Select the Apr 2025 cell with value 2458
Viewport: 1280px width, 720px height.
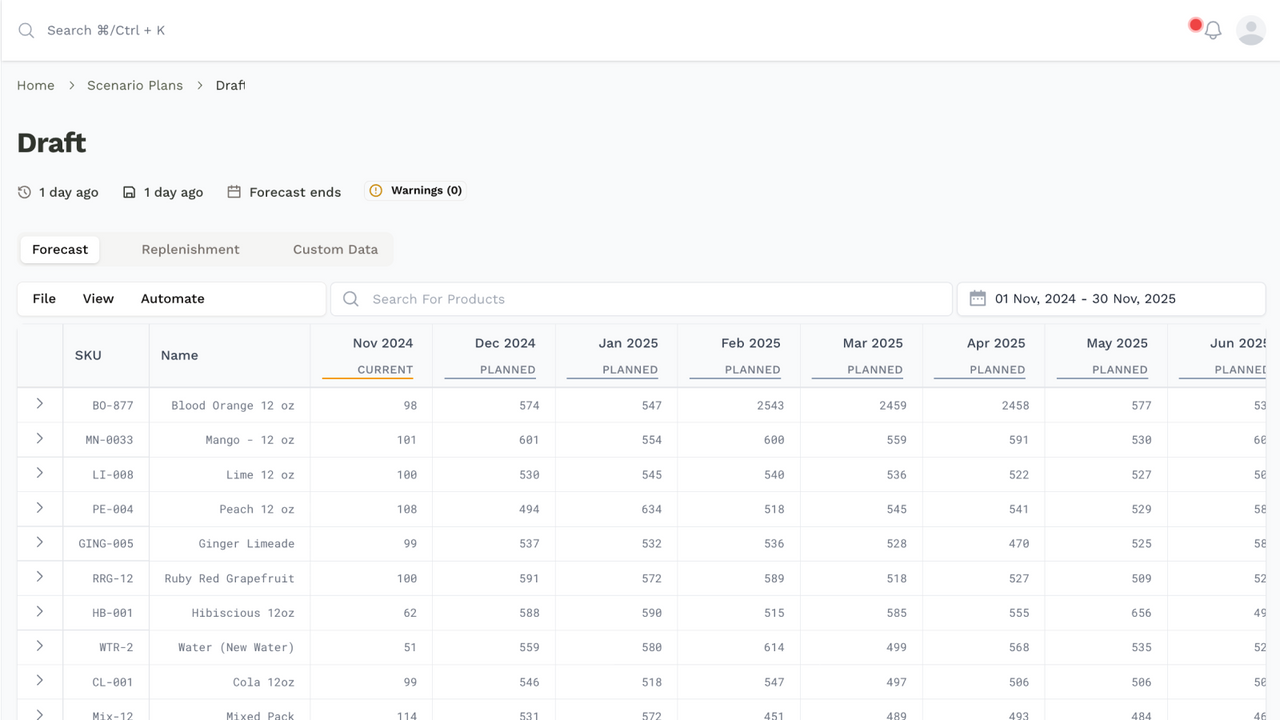click(x=984, y=406)
